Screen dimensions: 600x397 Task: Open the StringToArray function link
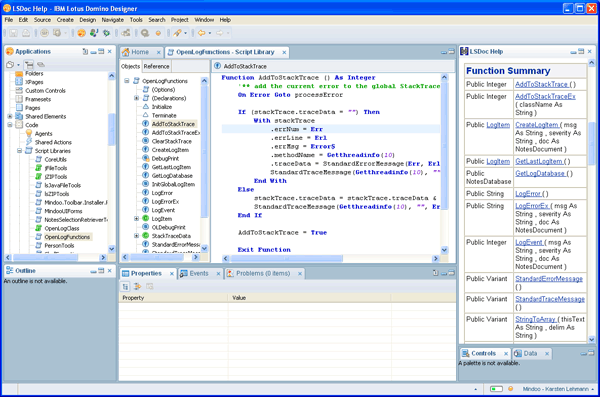pos(535,319)
